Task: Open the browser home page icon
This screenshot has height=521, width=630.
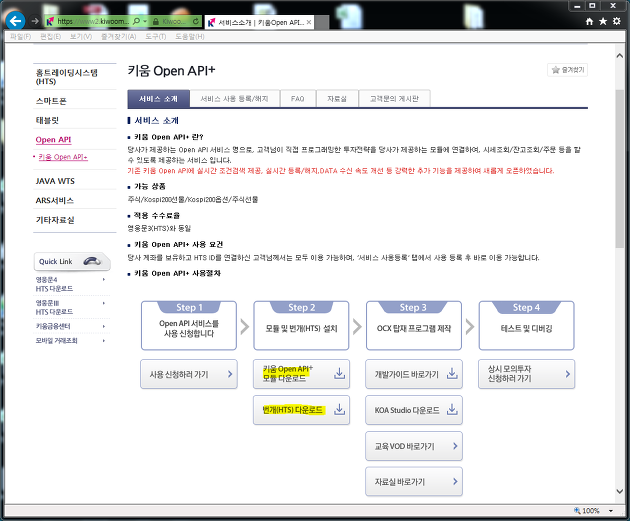Action: [x=589, y=21]
